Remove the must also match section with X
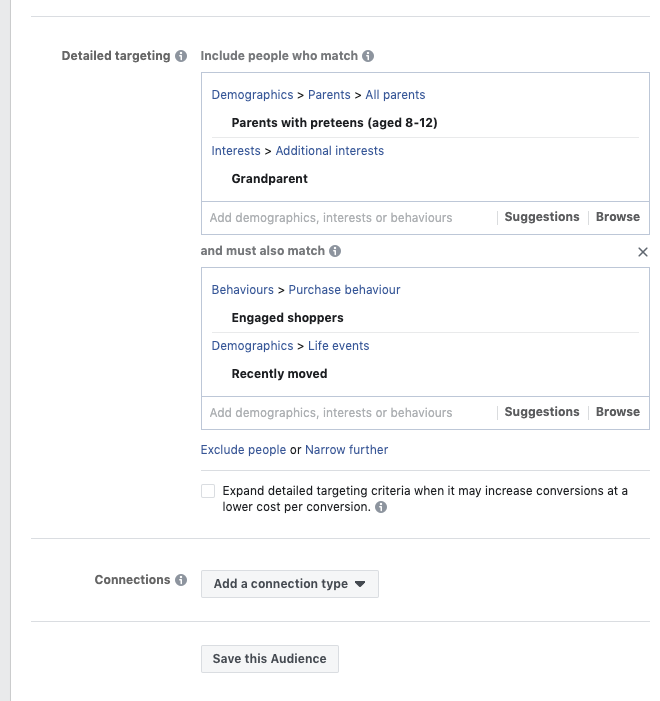This screenshot has height=701, width=660. coord(643,252)
